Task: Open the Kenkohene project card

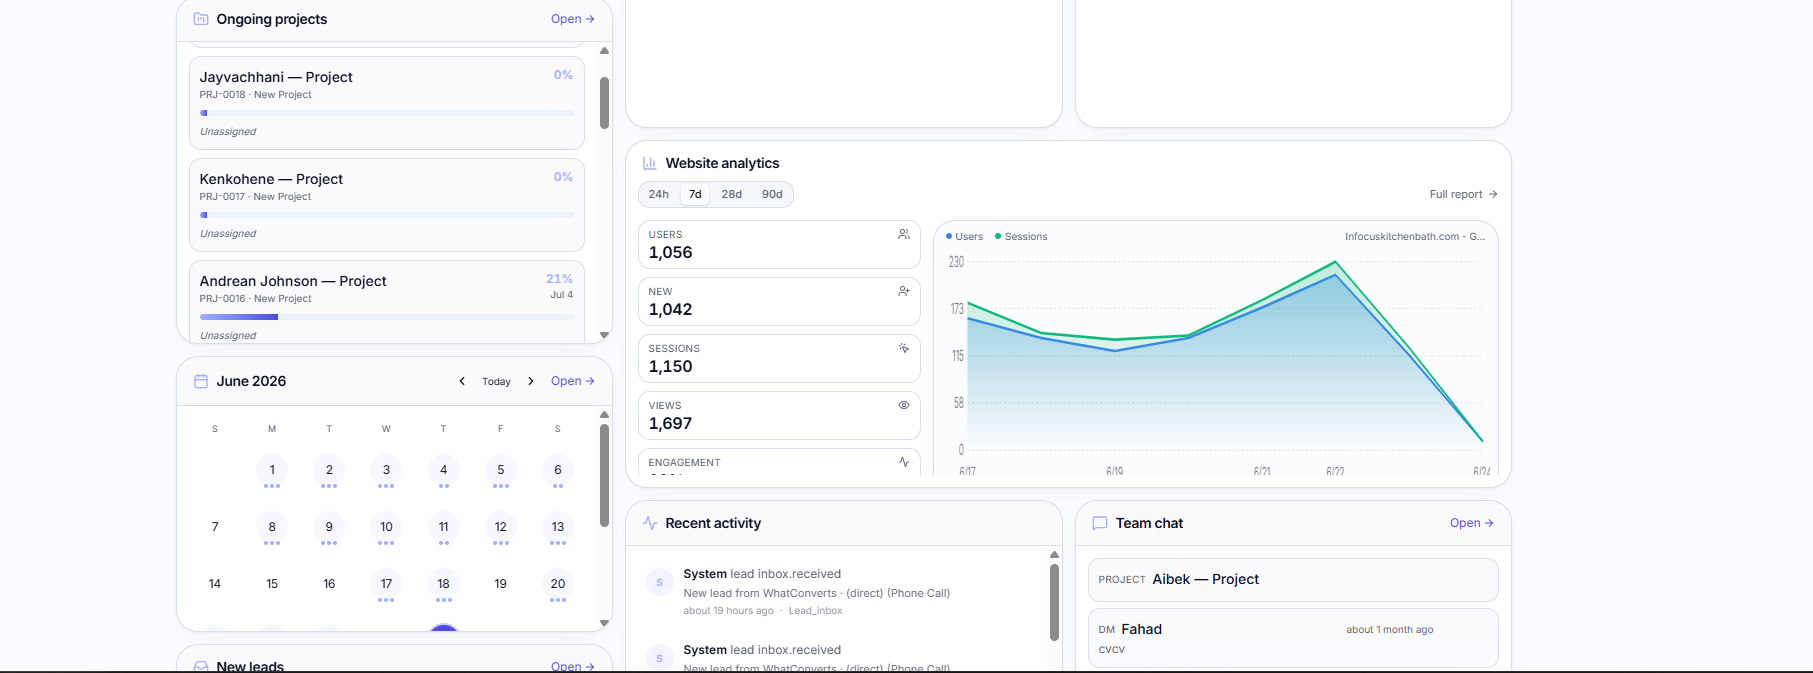Action: click(x=387, y=205)
